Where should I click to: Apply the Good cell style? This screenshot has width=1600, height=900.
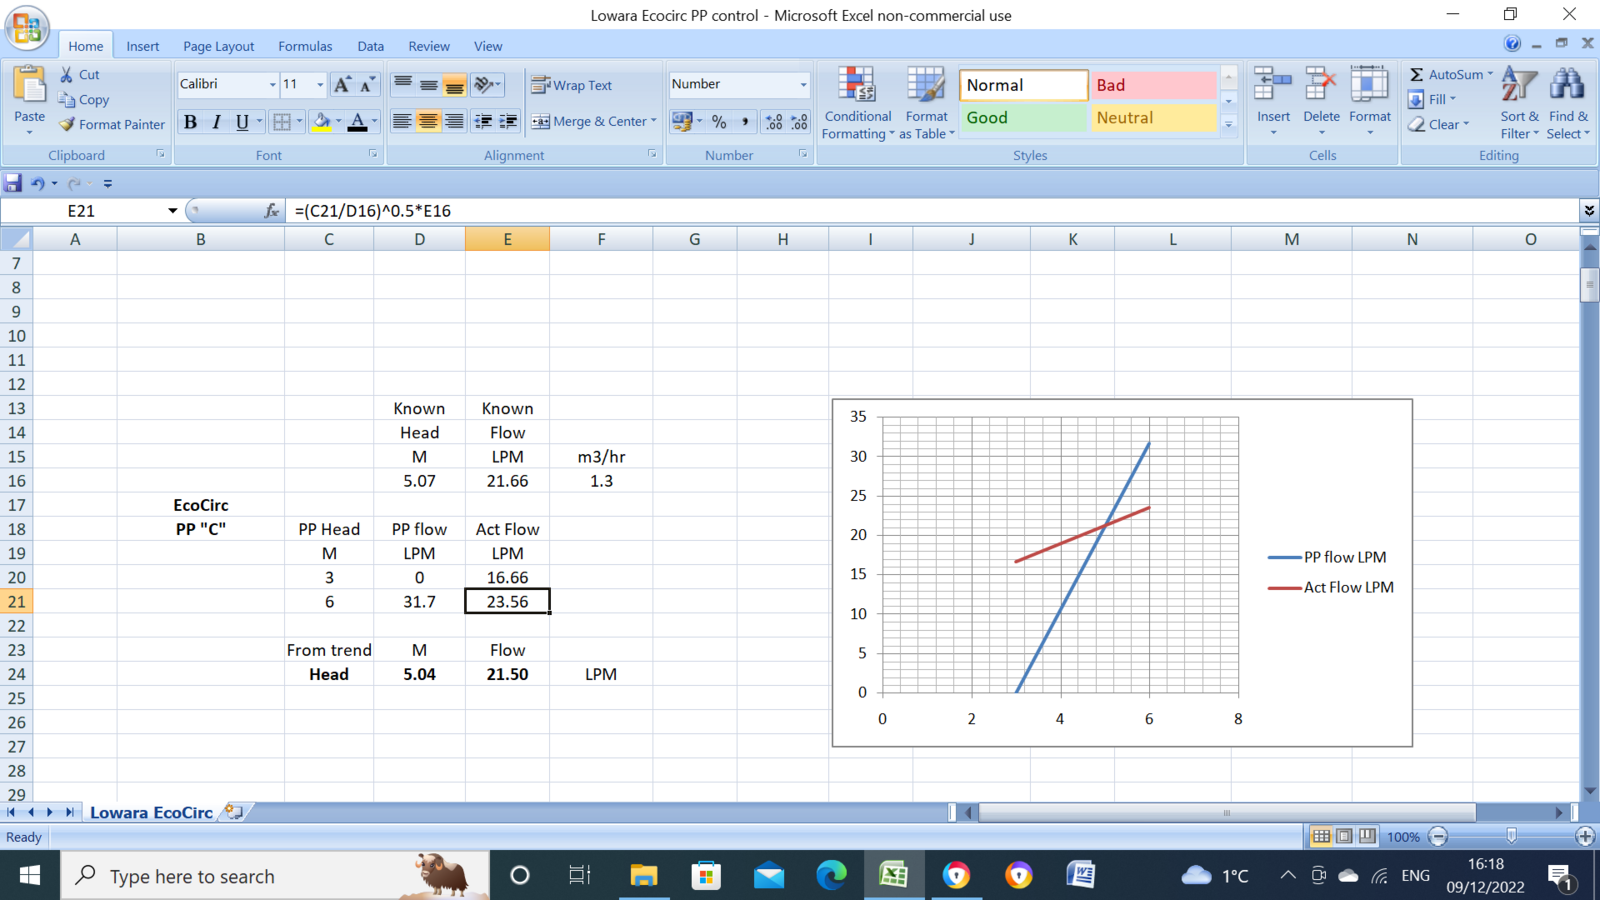(1022, 118)
